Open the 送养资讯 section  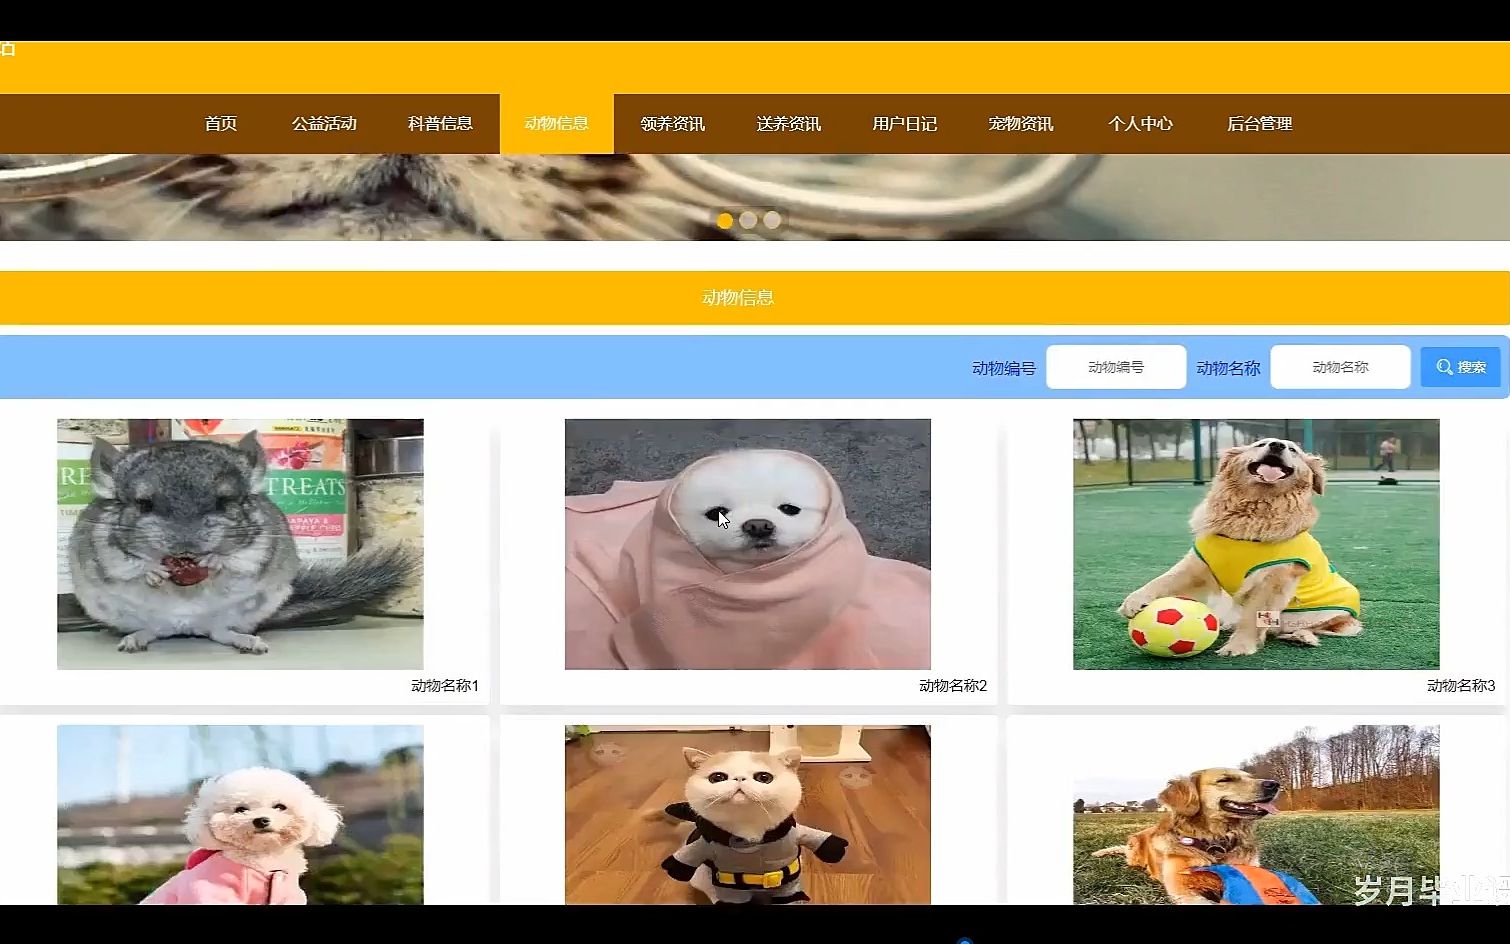pyautogui.click(x=788, y=124)
